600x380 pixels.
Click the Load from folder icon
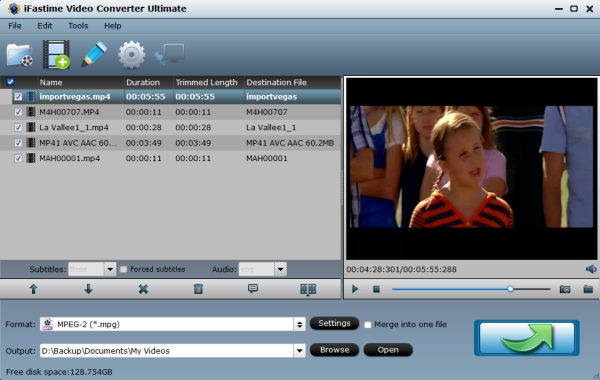tap(20, 55)
